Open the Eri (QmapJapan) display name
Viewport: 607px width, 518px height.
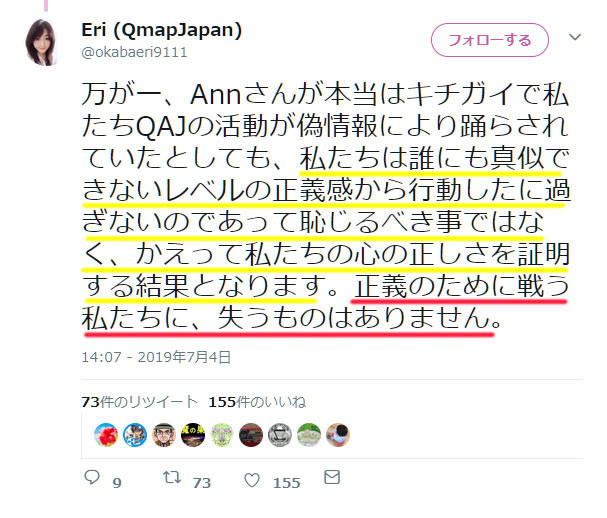pyautogui.click(x=161, y=30)
